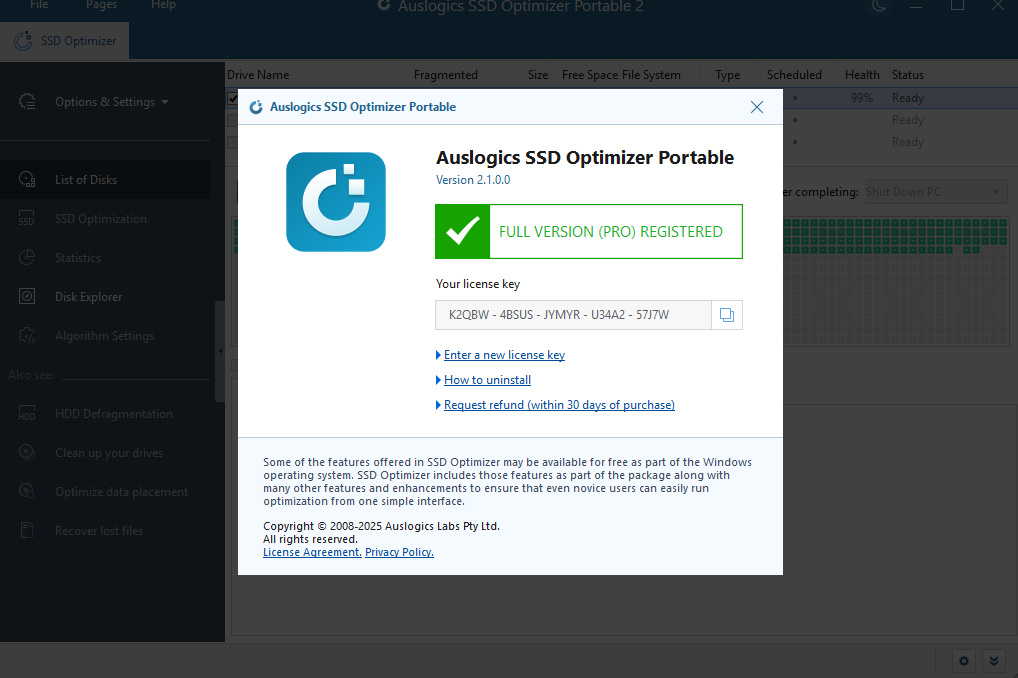Click the HDD Defragmentation icon
Viewport: 1018px width, 678px height.
tap(27, 414)
